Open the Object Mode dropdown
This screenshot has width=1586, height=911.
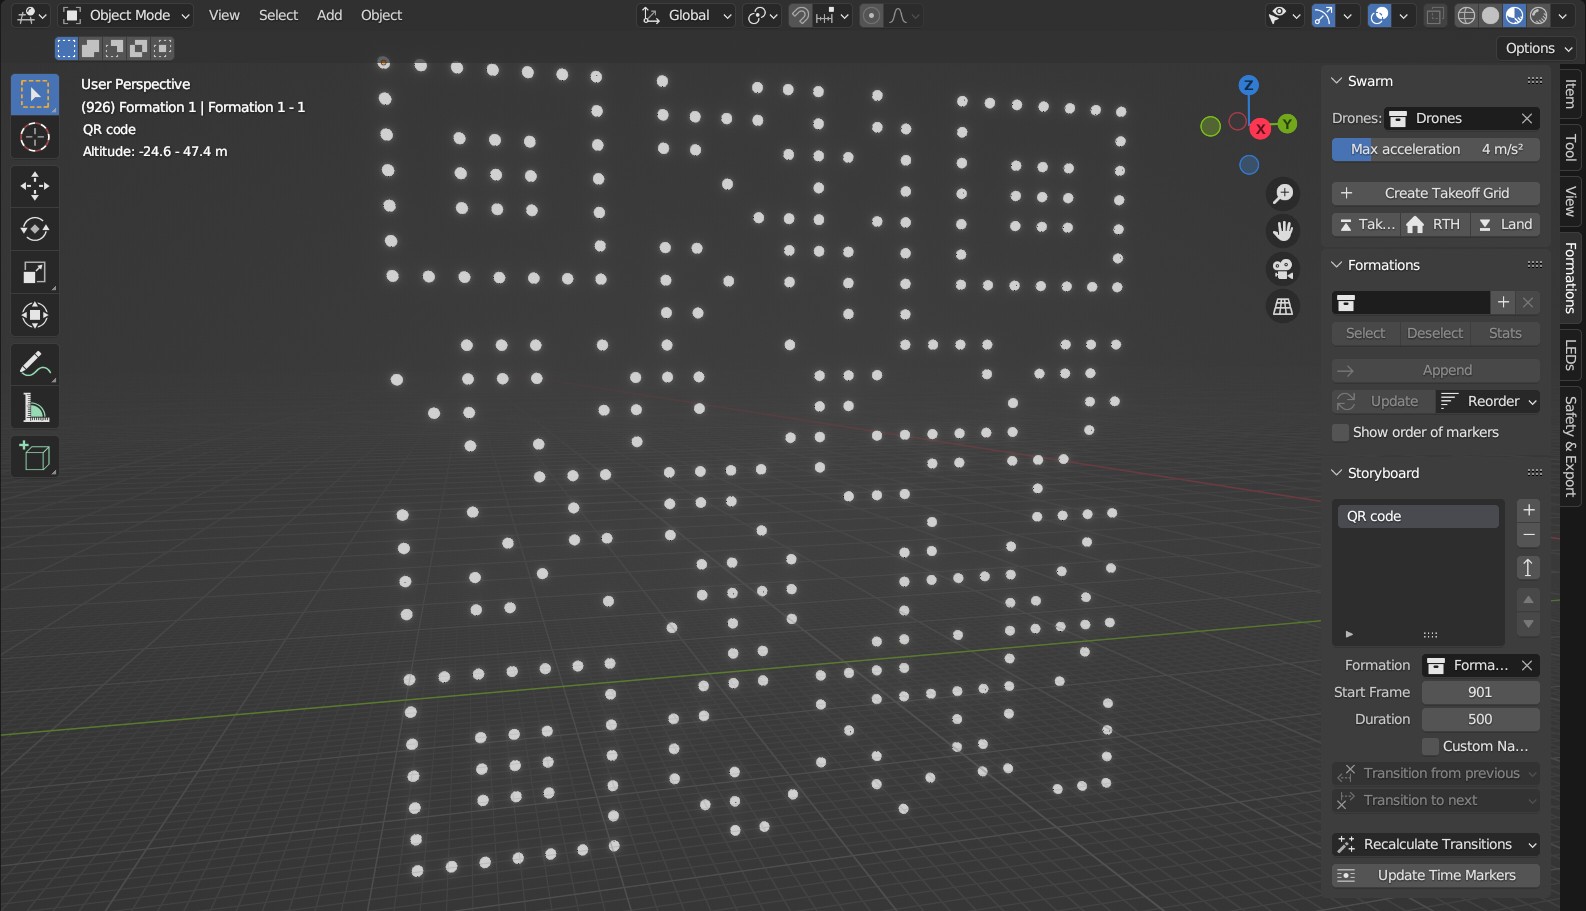point(126,15)
